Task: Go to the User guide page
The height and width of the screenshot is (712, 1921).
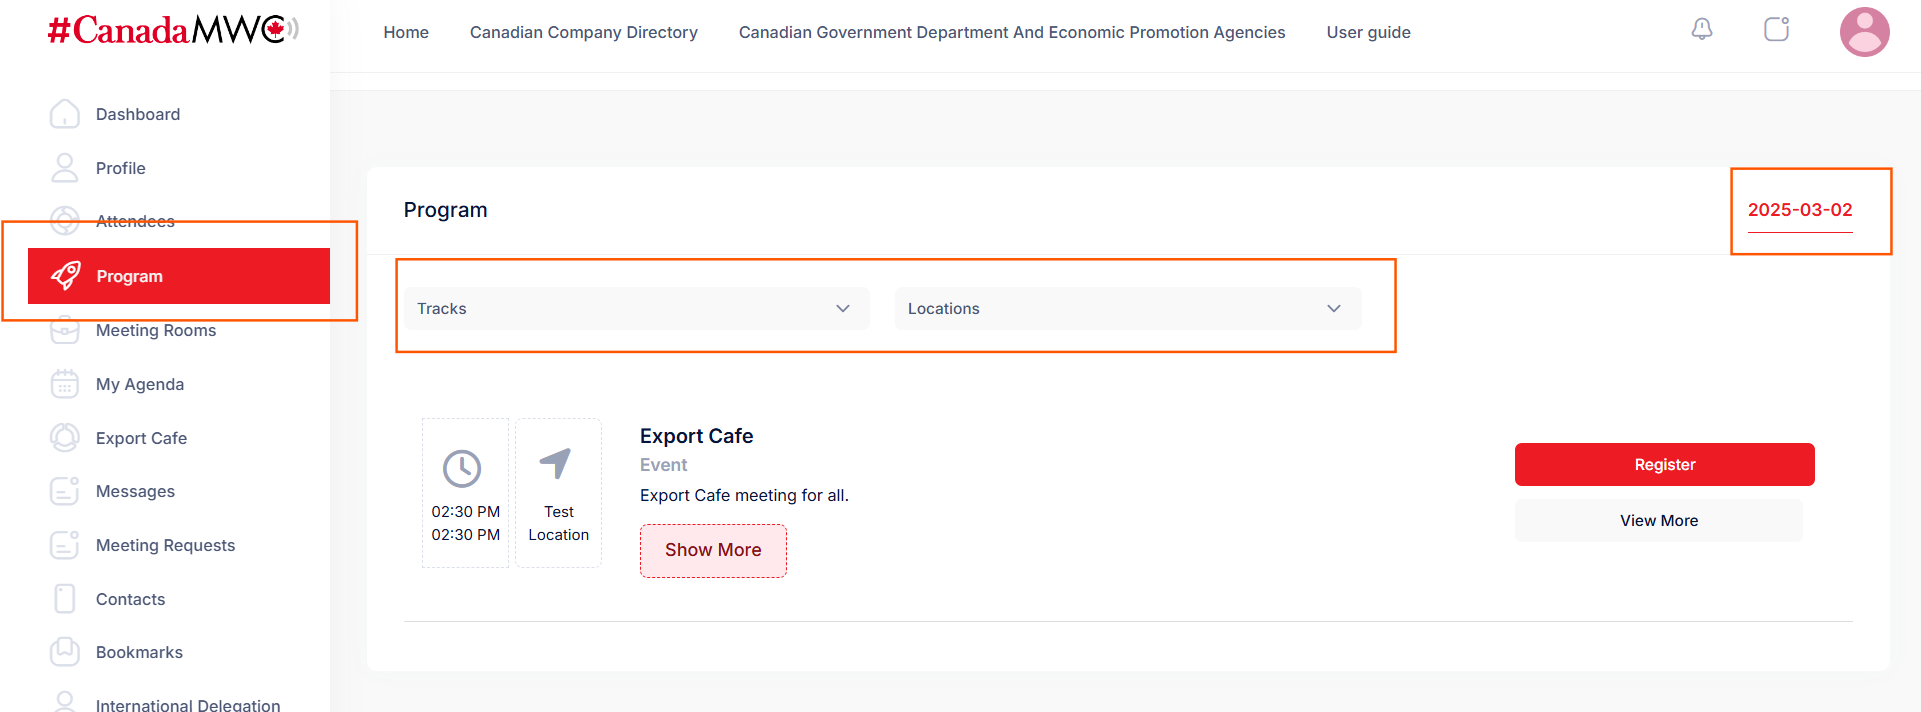Action: (x=1368, y=32)
